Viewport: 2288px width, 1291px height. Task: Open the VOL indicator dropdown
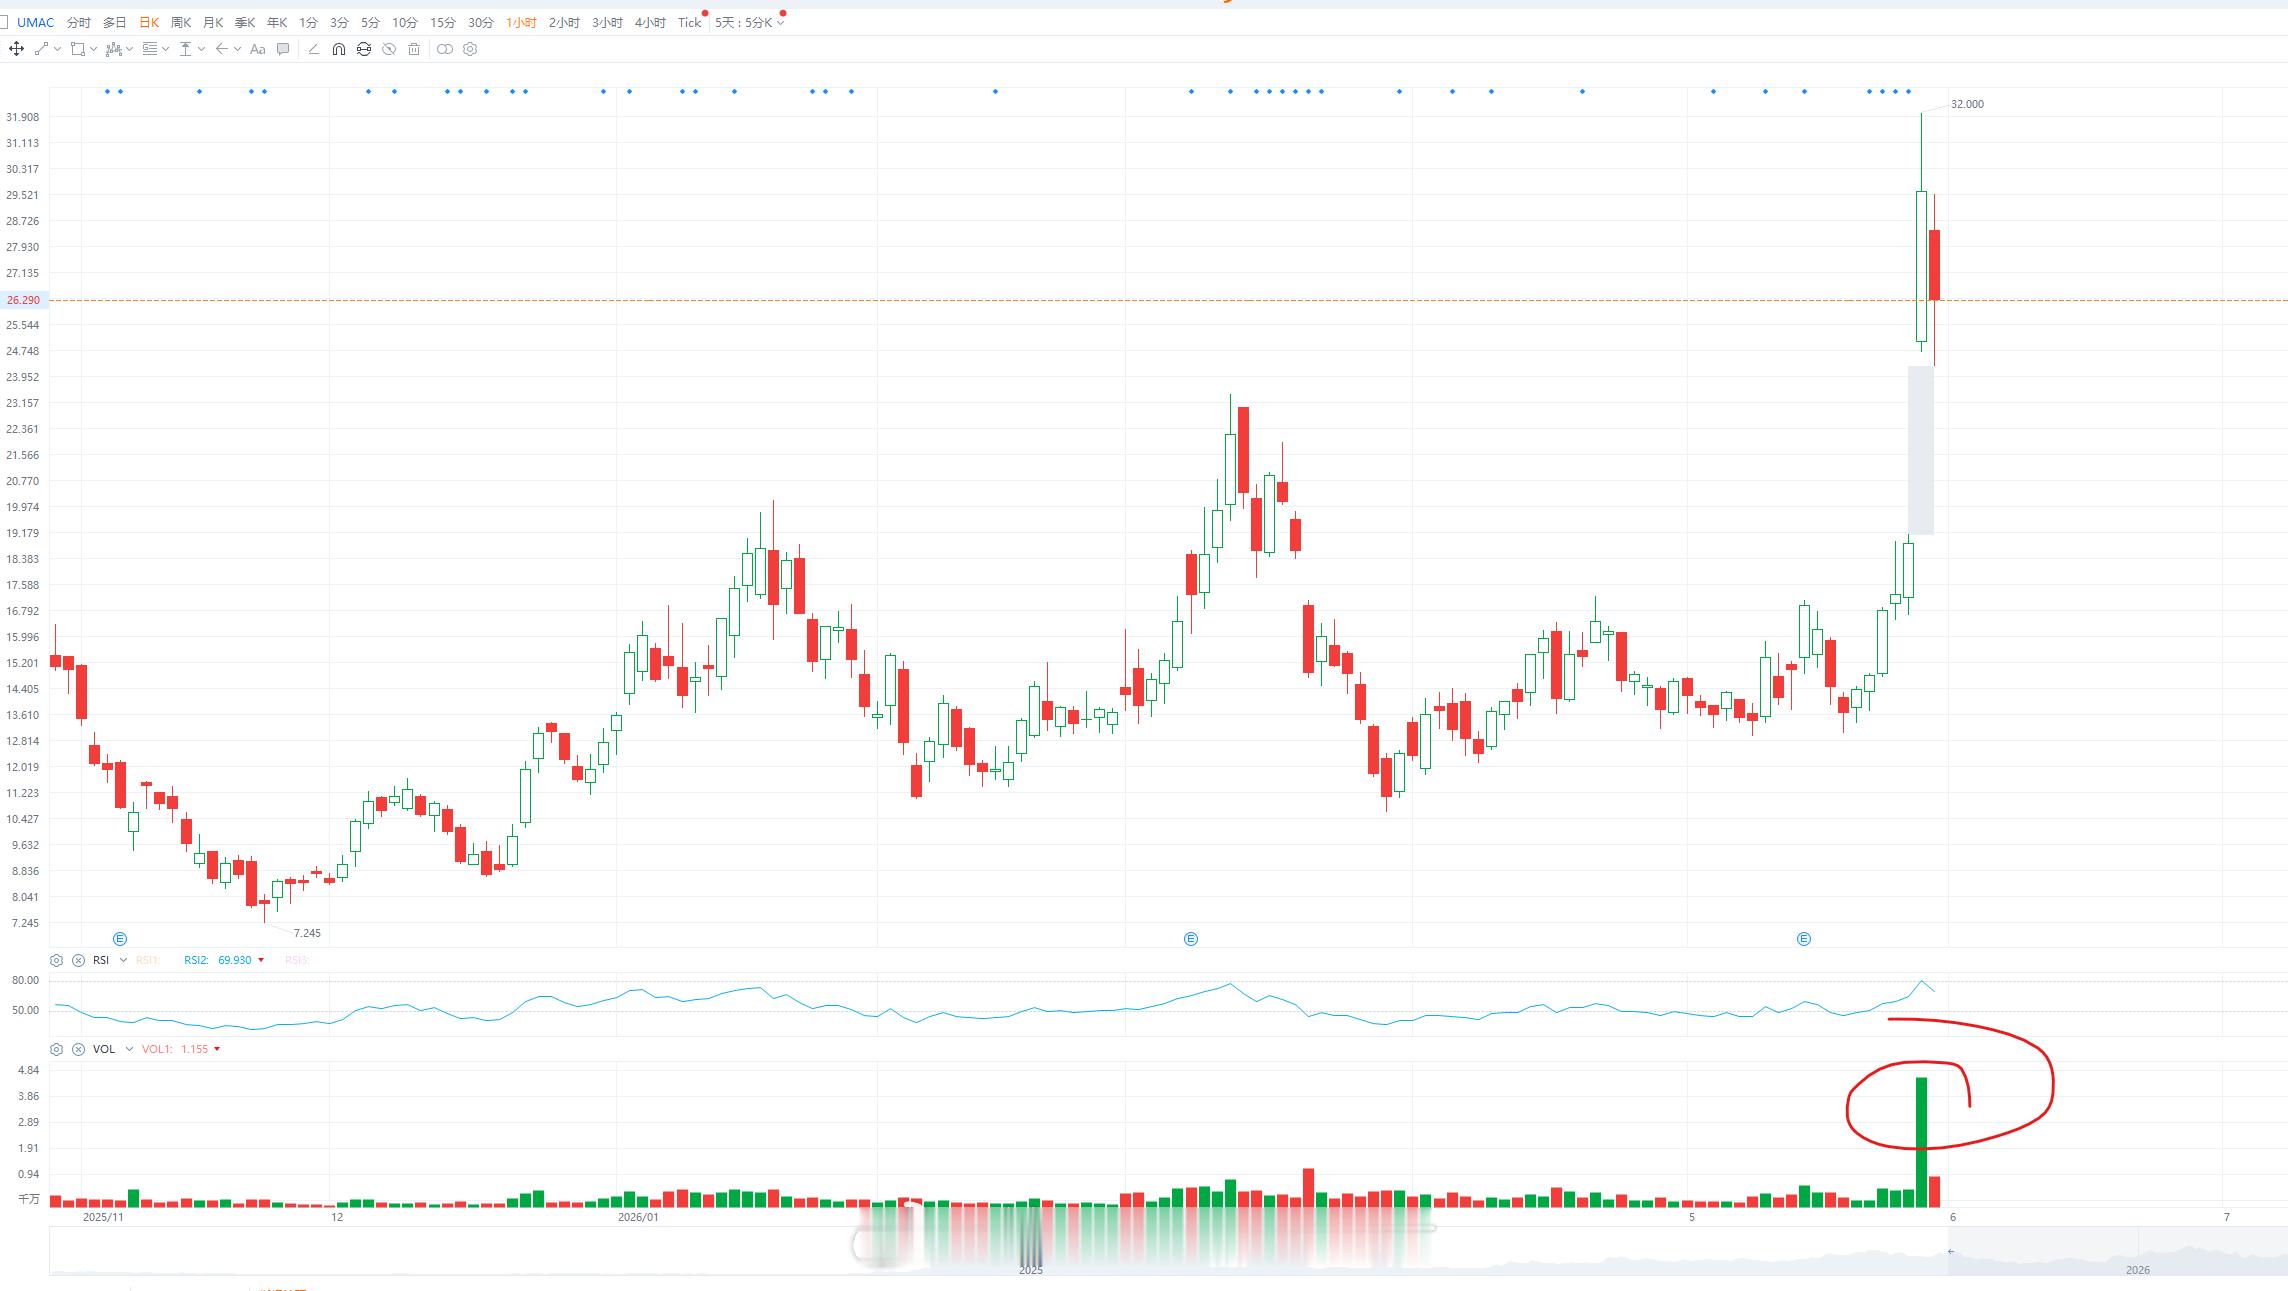tap(129, 1049)
